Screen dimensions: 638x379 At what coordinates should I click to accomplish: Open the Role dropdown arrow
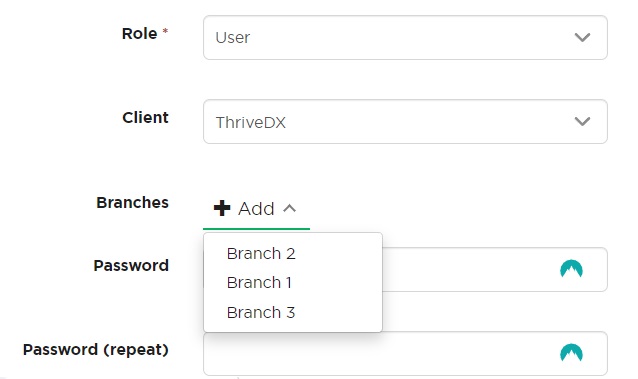tap(582, 37)
